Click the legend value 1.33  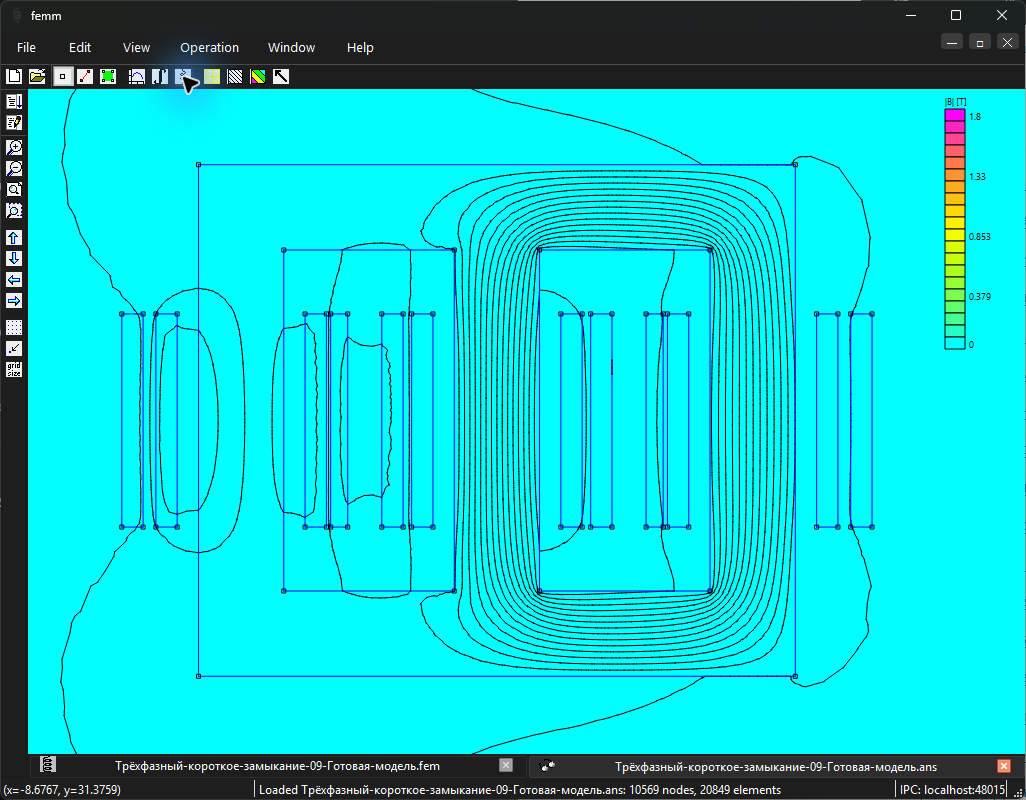(977, 177)
